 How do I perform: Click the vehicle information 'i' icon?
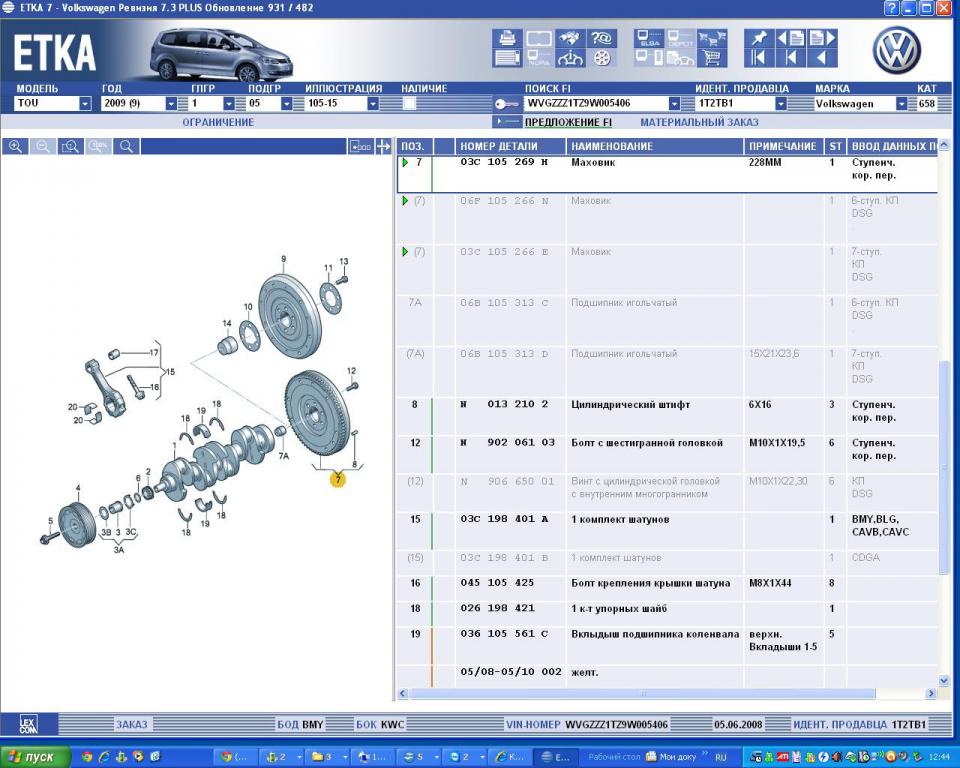coord(569,58)
